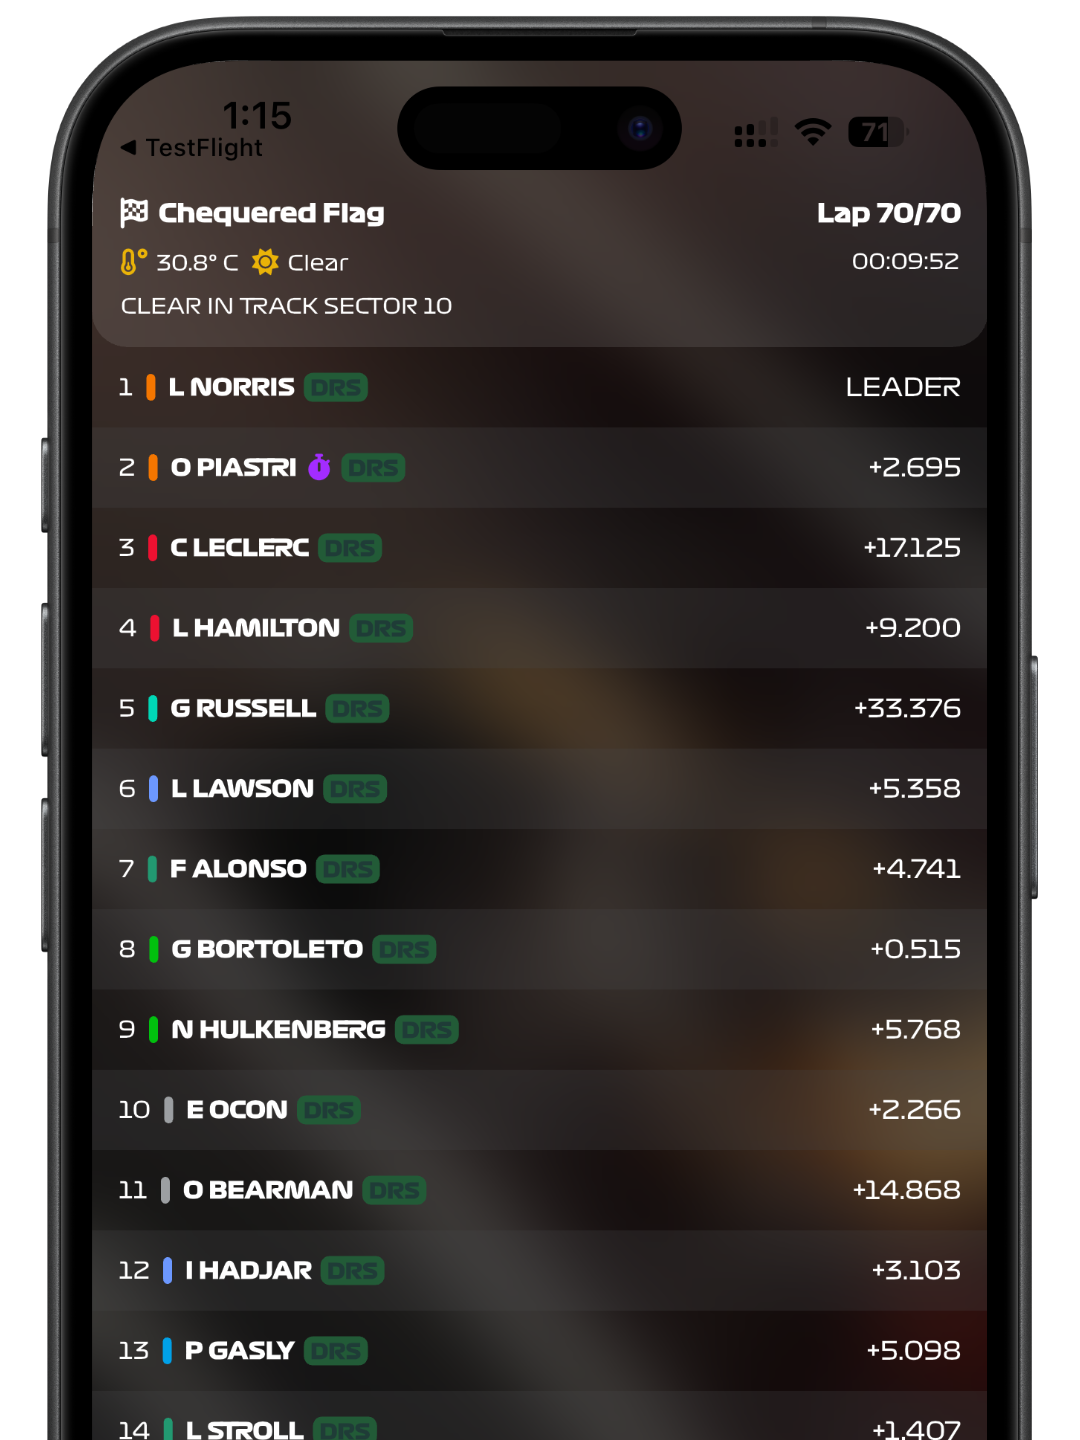Tap the back arrow next to TestFlight

(x=128, y=147)
